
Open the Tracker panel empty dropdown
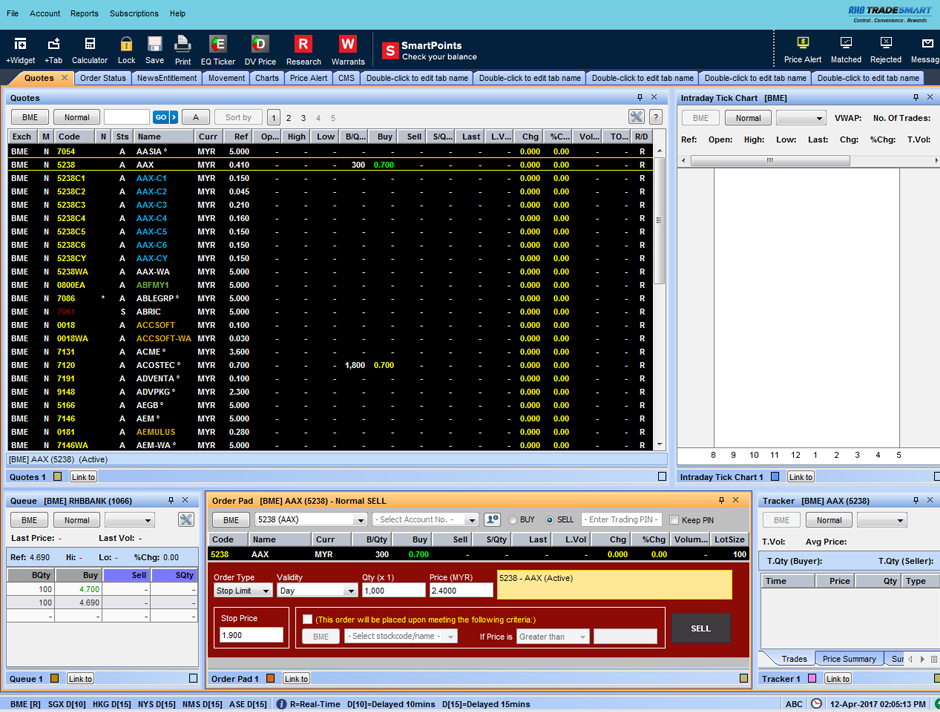point(881,520)
